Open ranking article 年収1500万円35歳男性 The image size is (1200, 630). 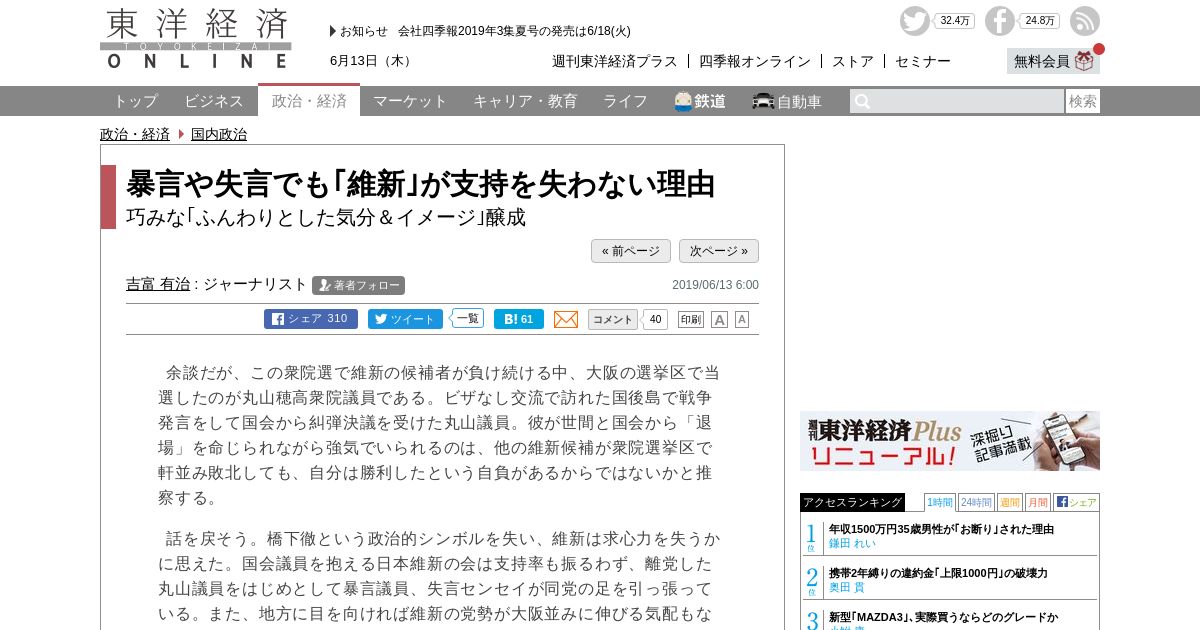[x=941, y=529]
